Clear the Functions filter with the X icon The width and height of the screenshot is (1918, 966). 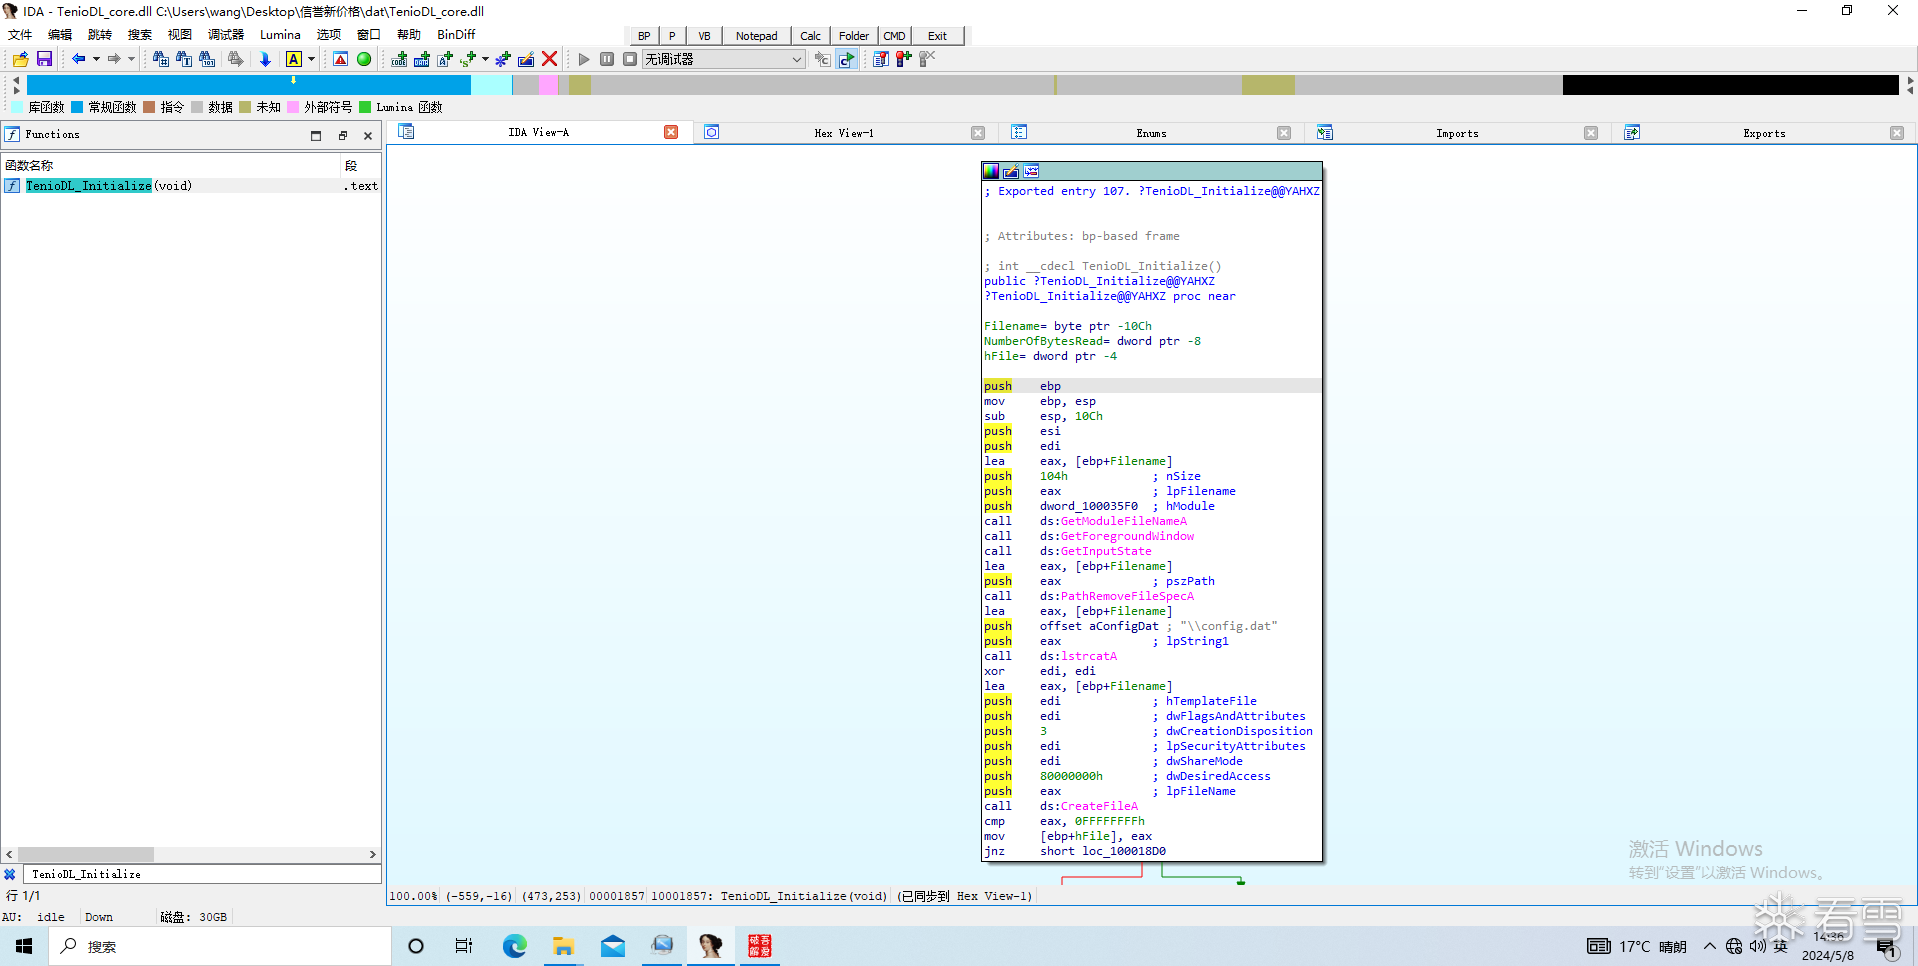click(10, 874)
